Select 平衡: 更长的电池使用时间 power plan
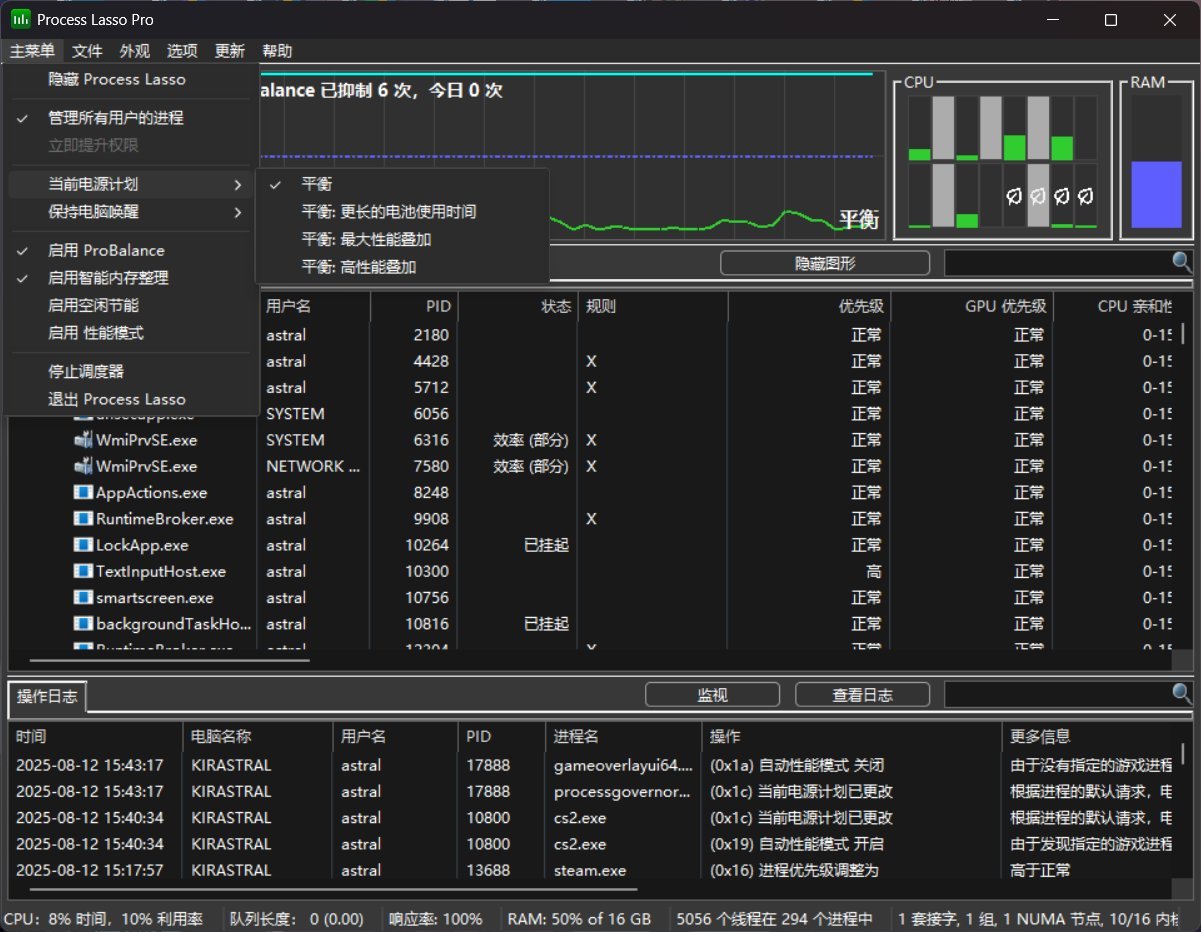Screen dimensions: 1201x932 (x=402, y=212)
